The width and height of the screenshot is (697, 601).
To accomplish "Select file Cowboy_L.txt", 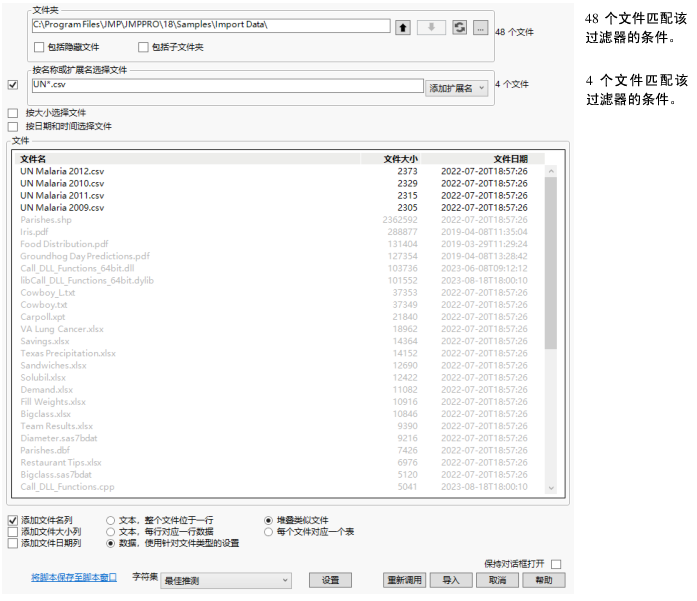I will [x=48, y=292].
